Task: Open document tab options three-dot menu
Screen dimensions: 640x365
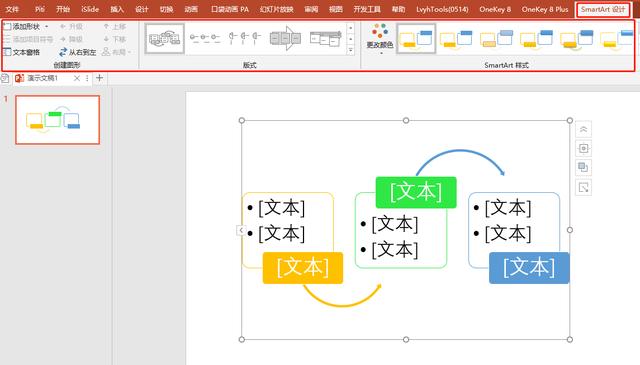Action: click(x=87, y=78)
